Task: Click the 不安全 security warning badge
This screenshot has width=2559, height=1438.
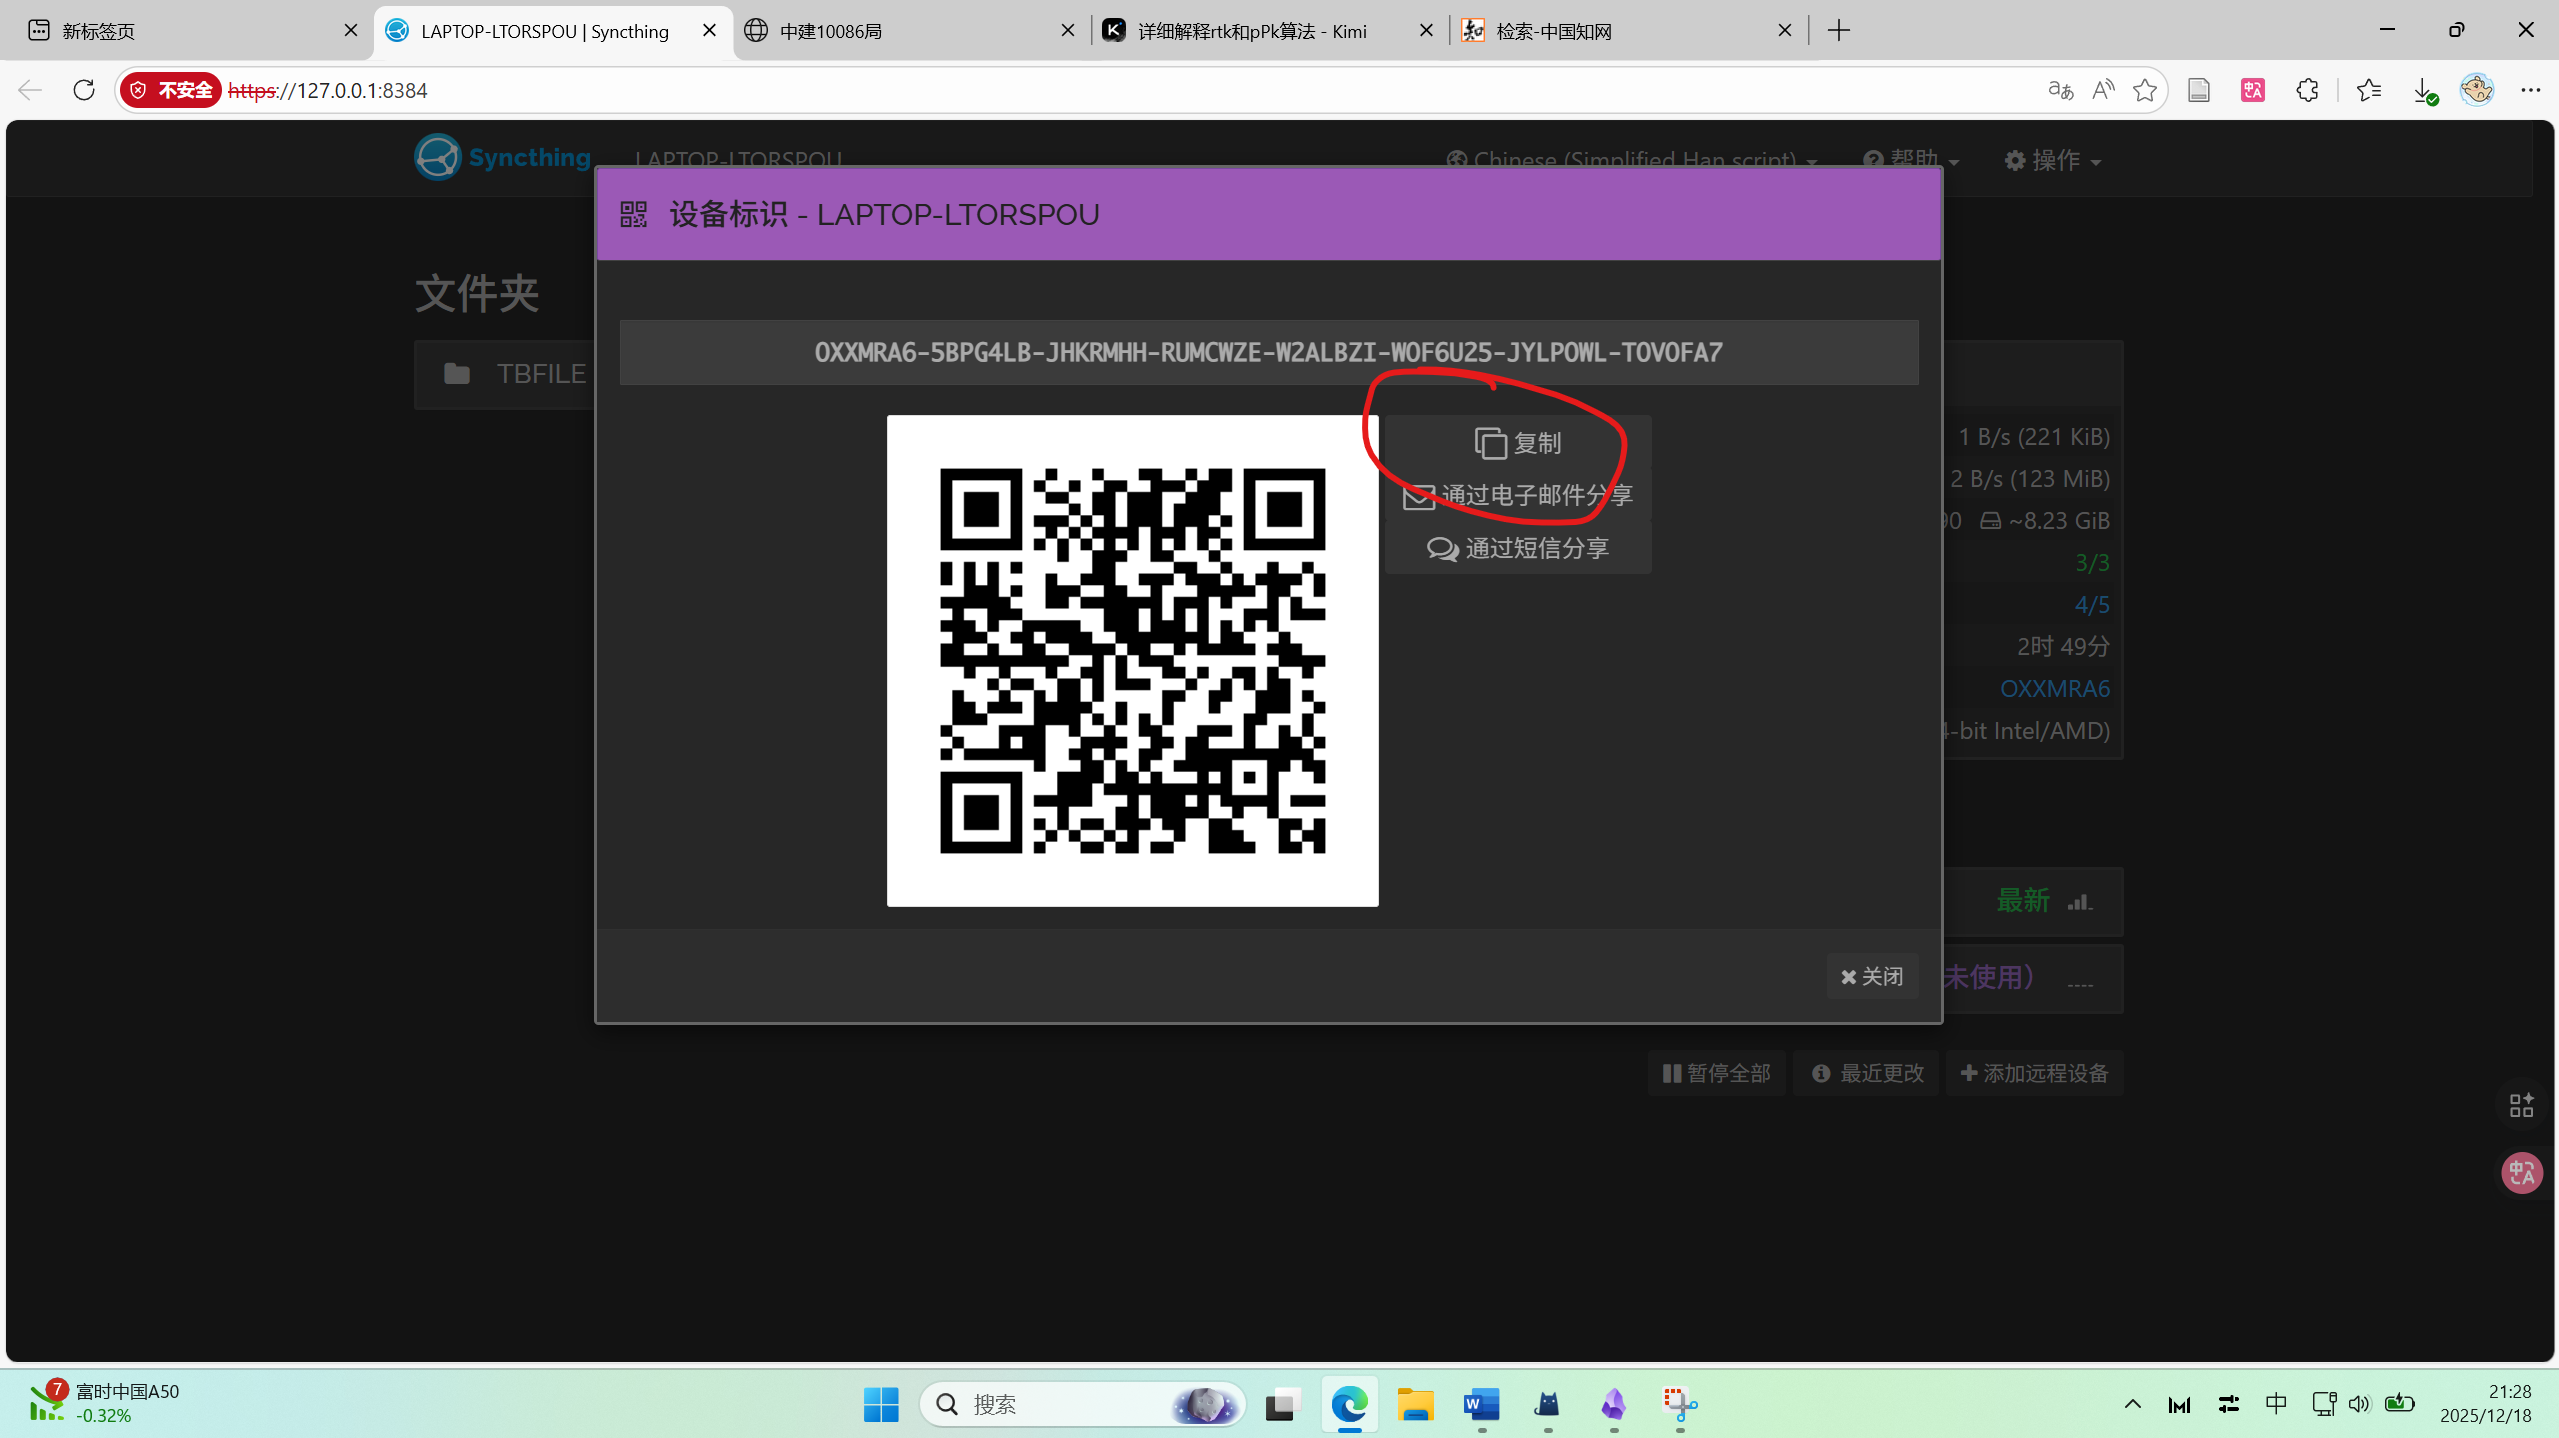Action: pos(172,90)
